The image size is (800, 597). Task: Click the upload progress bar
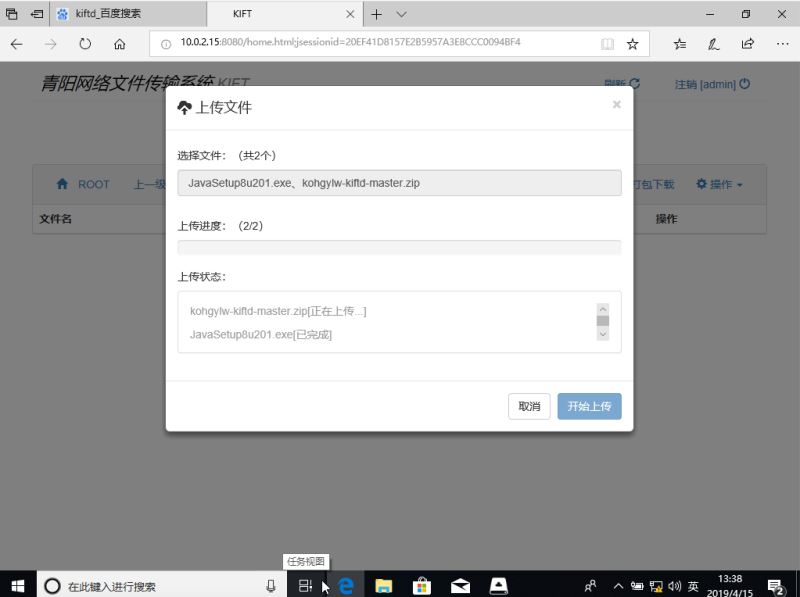398,247
